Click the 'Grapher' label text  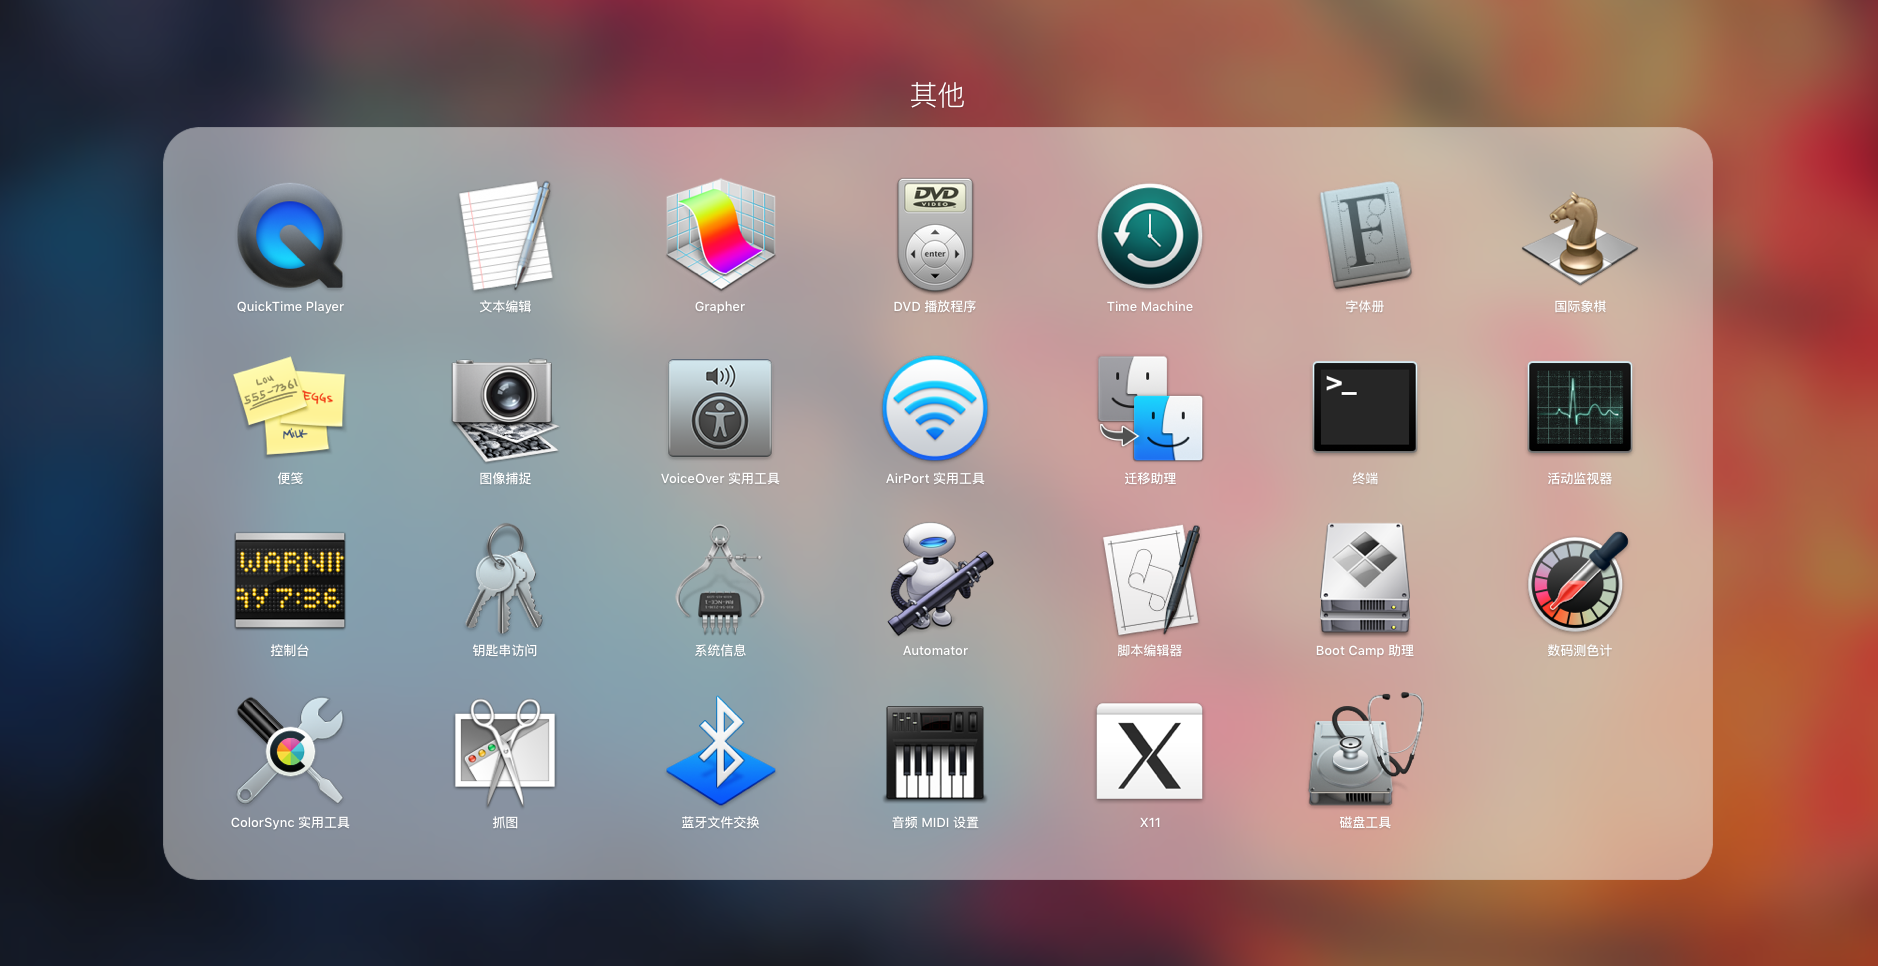[720, 307]
